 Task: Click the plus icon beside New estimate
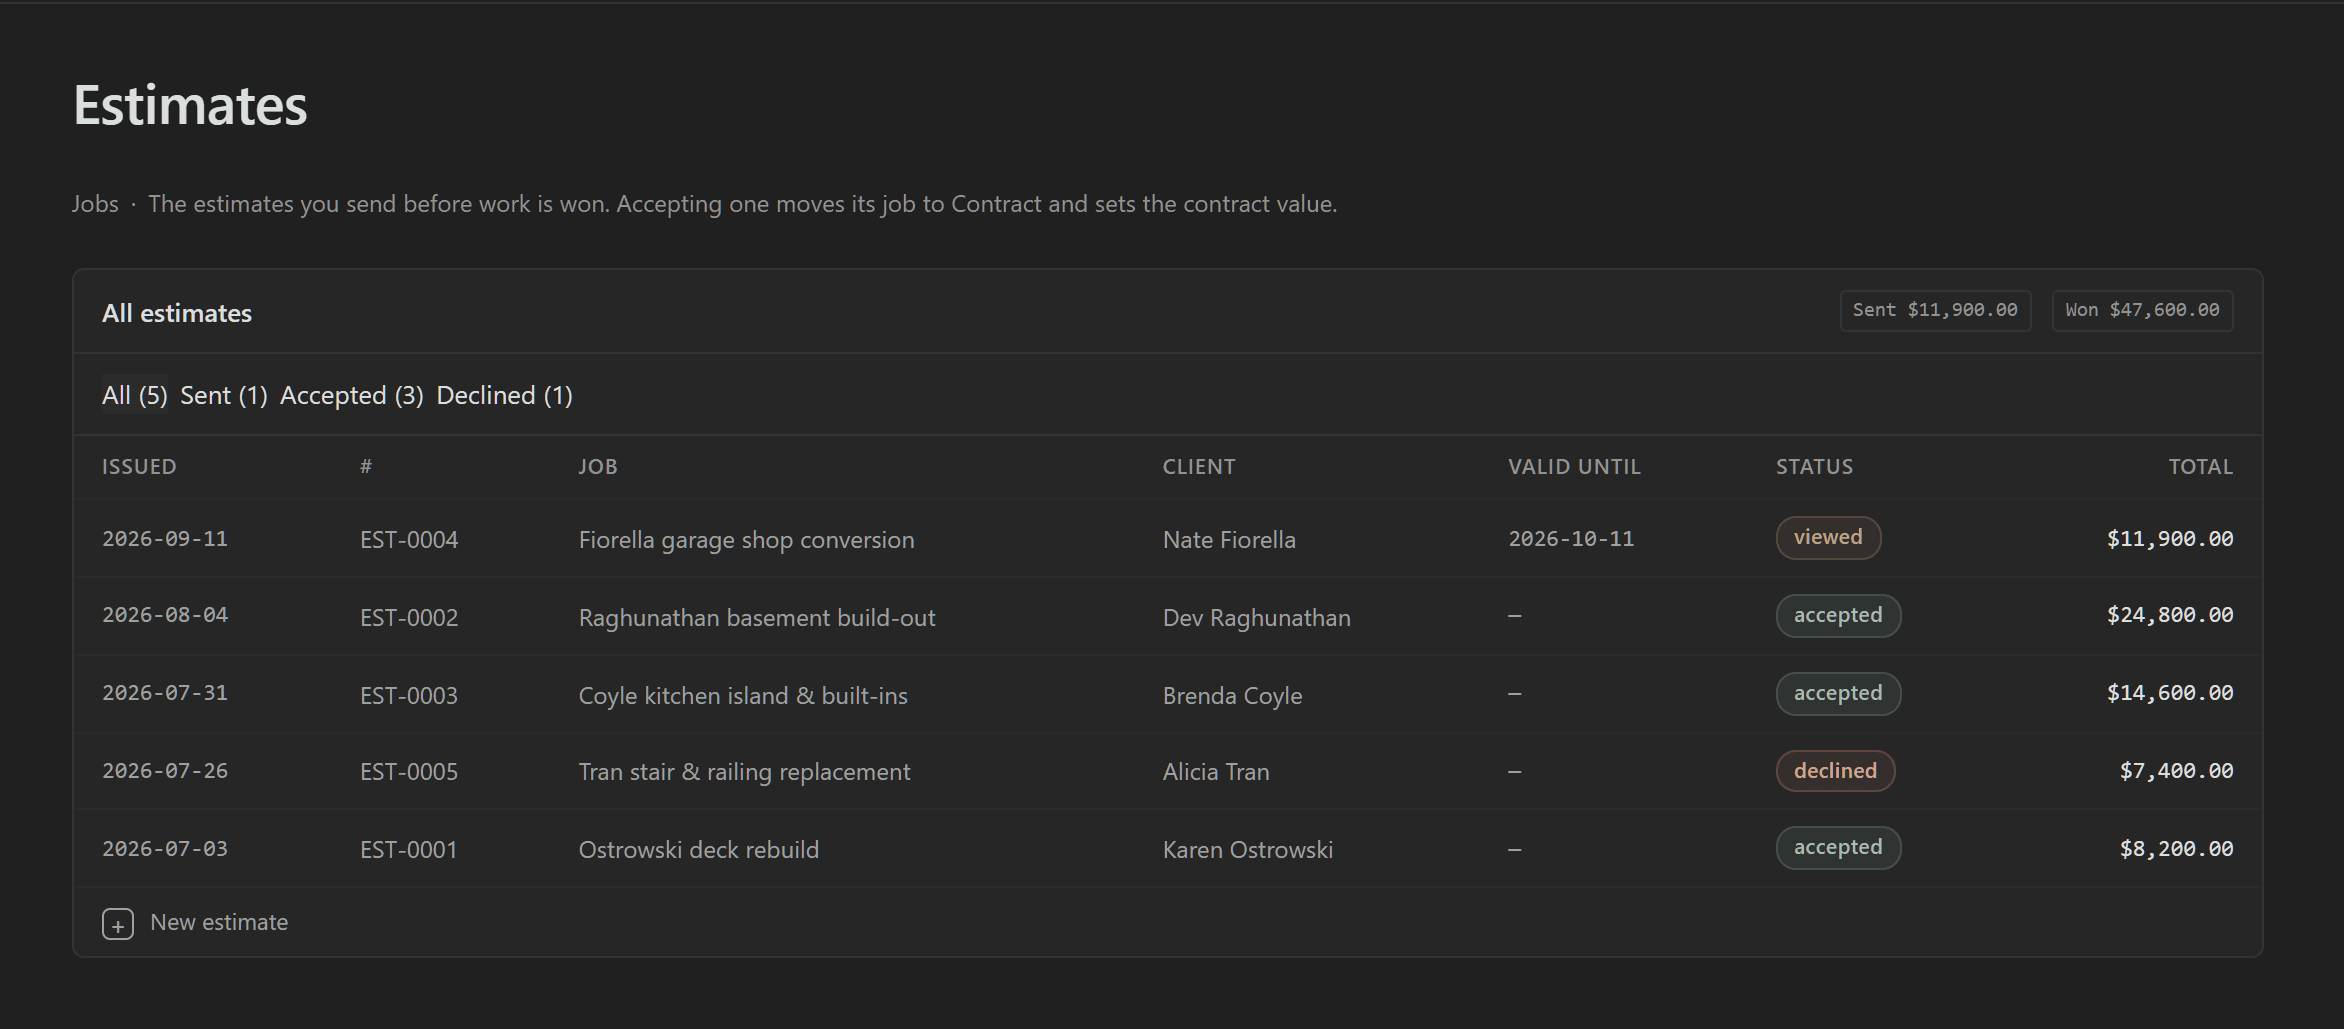coord(118,924)
